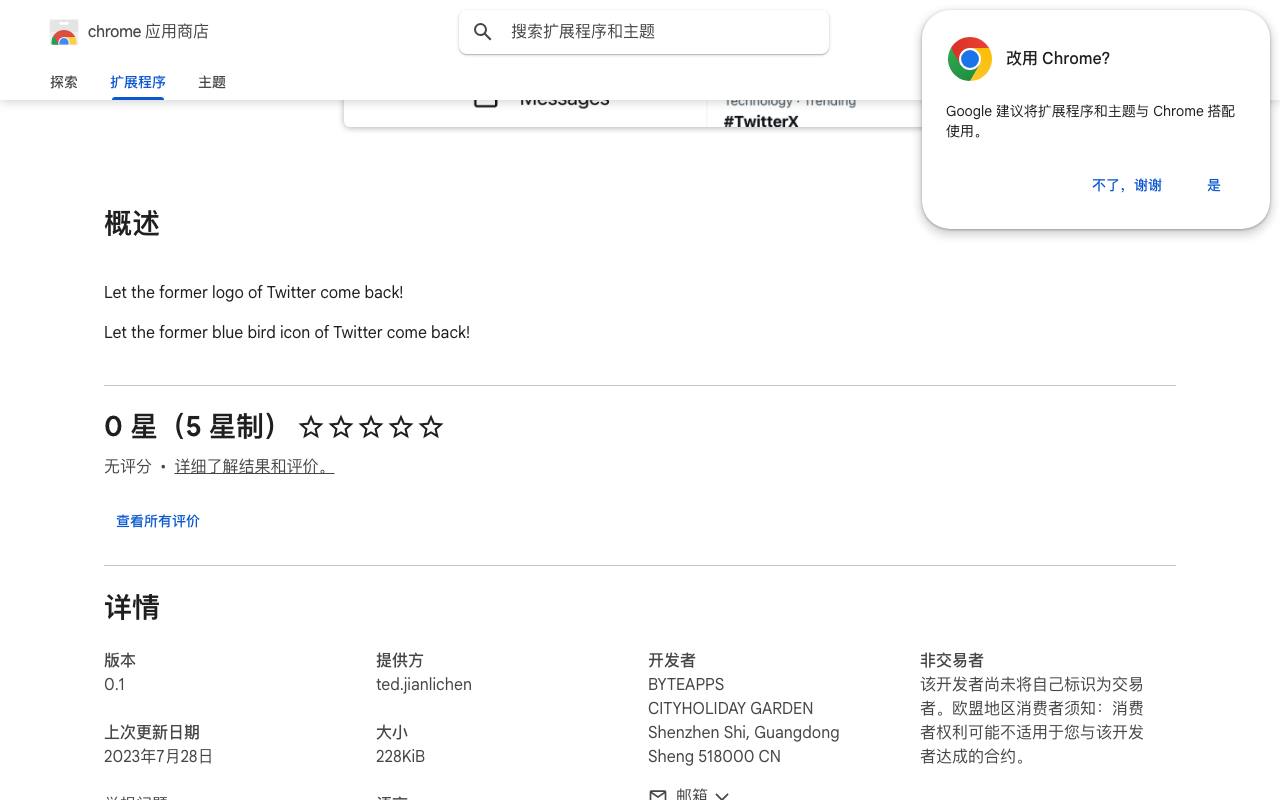Confirm with the 是 button
This screenshot has height=800, width=1280.
click(1214, 185)
